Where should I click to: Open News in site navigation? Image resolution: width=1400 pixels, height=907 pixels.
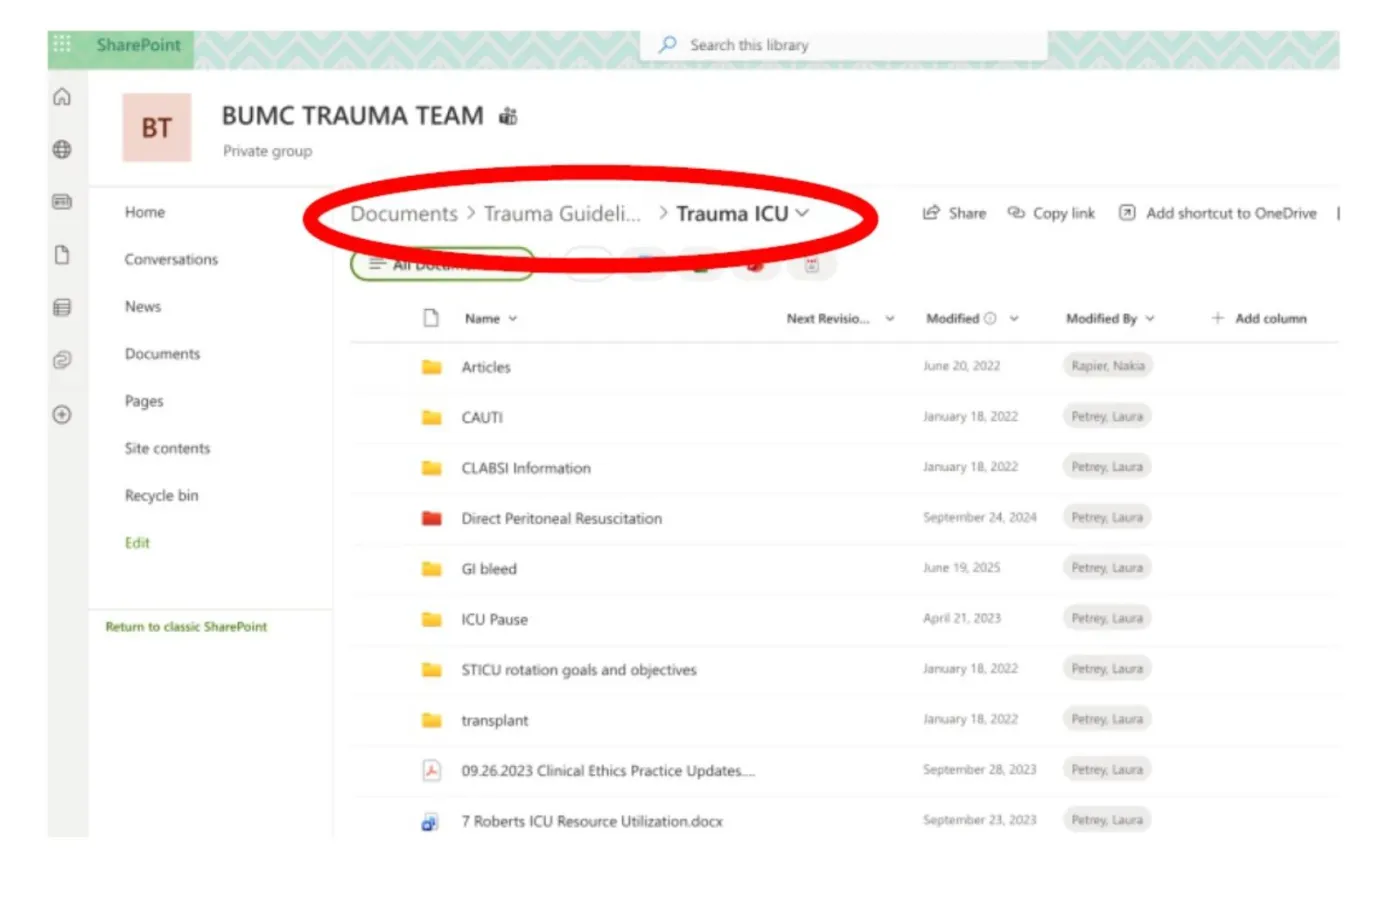[x=143, y=306]
